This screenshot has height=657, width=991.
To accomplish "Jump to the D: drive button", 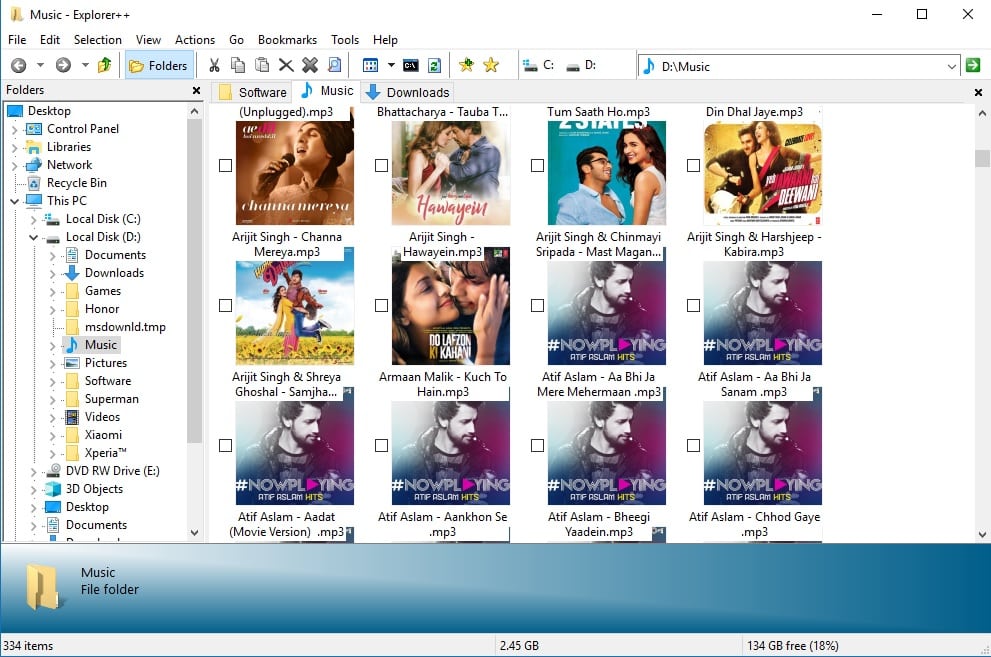I will 581,65.
